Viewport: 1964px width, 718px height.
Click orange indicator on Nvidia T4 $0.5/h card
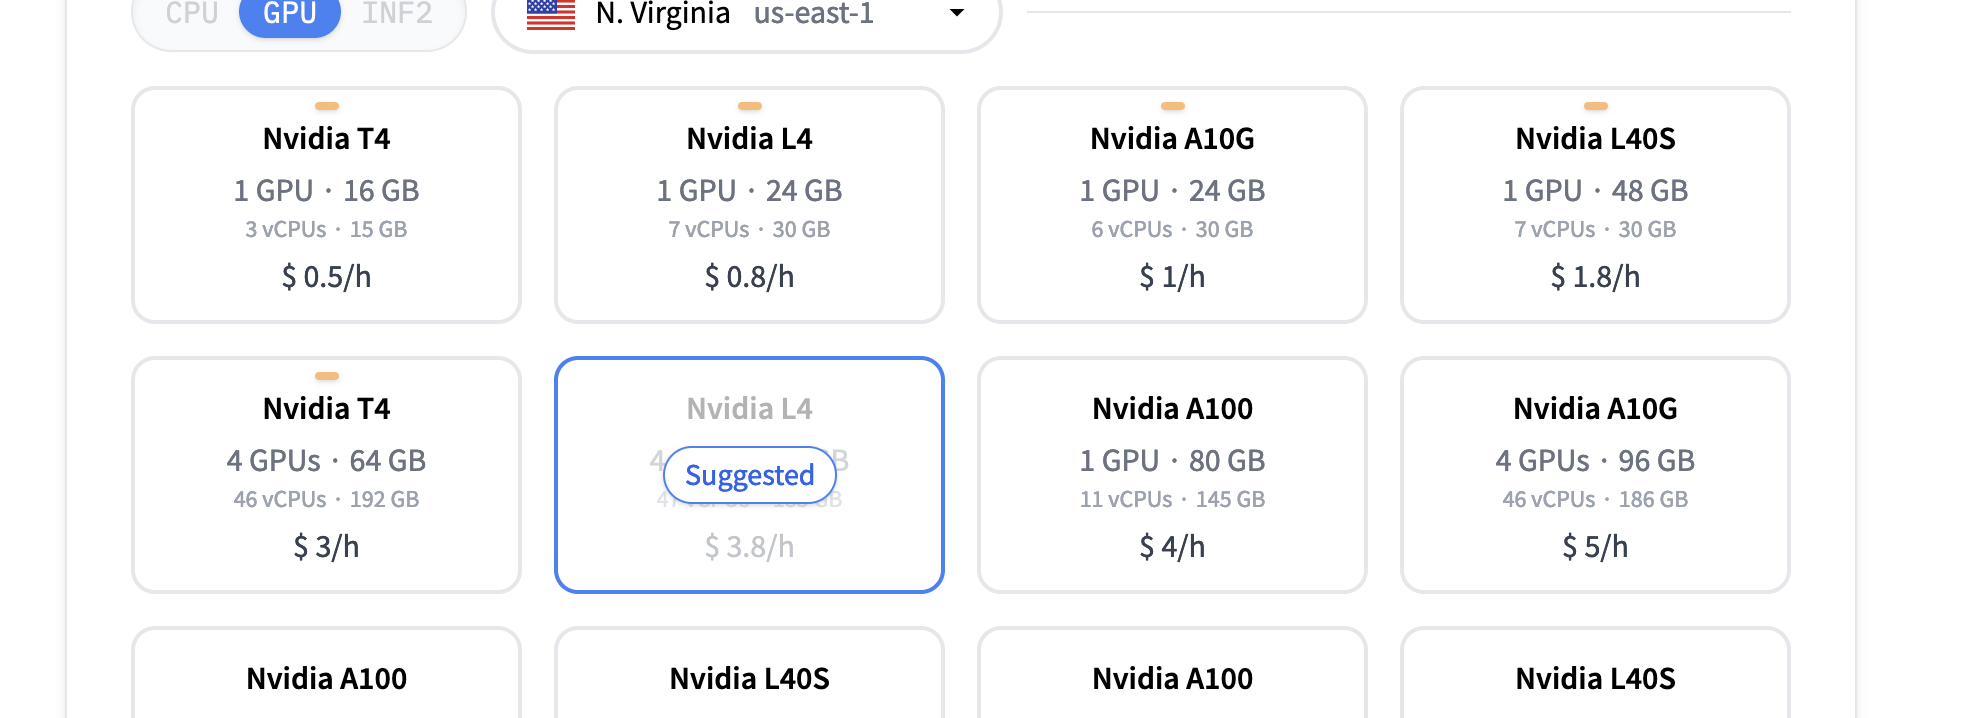pyautogui.click(x=327, y=106)
